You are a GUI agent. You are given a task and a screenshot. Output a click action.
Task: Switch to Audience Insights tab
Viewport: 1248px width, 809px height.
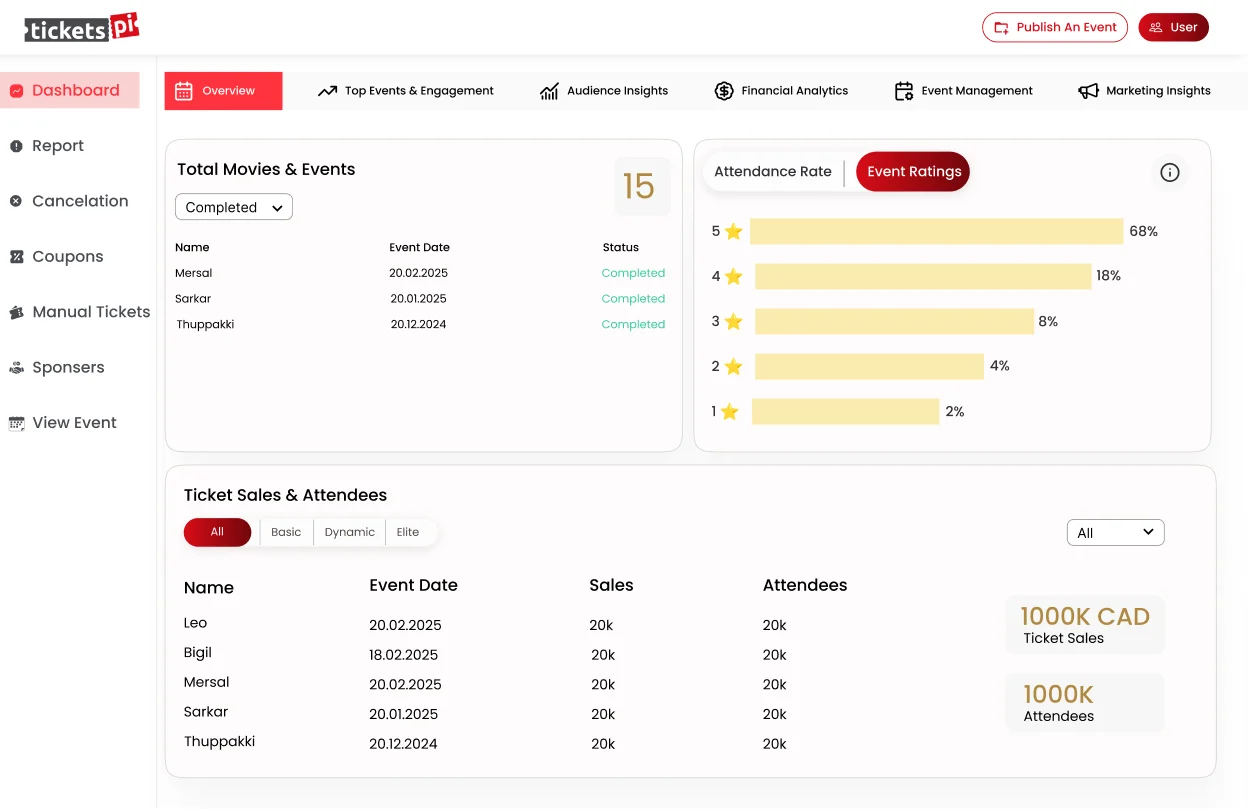tap(604, 91)
